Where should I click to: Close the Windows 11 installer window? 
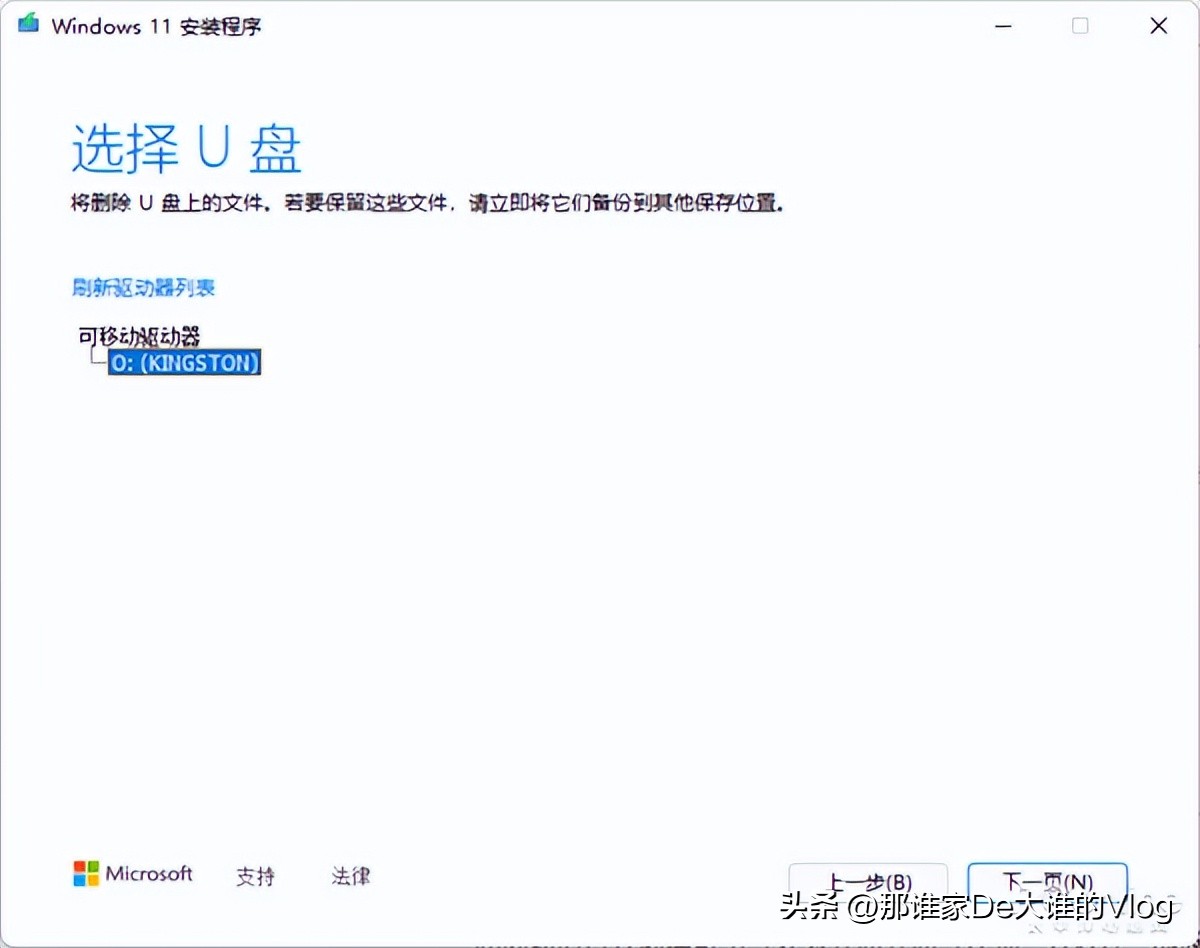(x=1158, y=25)
